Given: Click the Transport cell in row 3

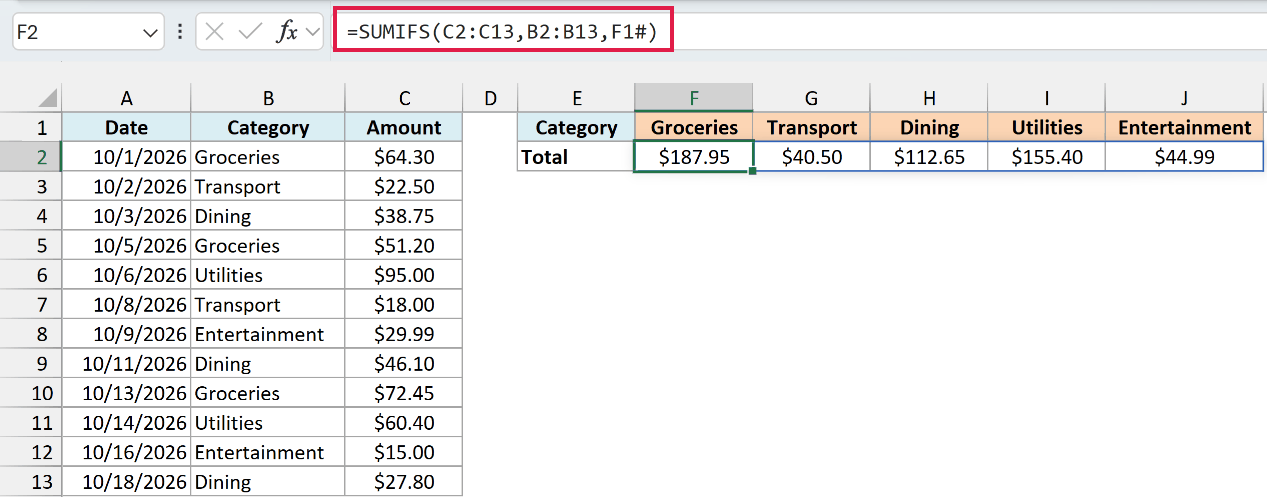Looking at the screenshot, I should point(268,186).
